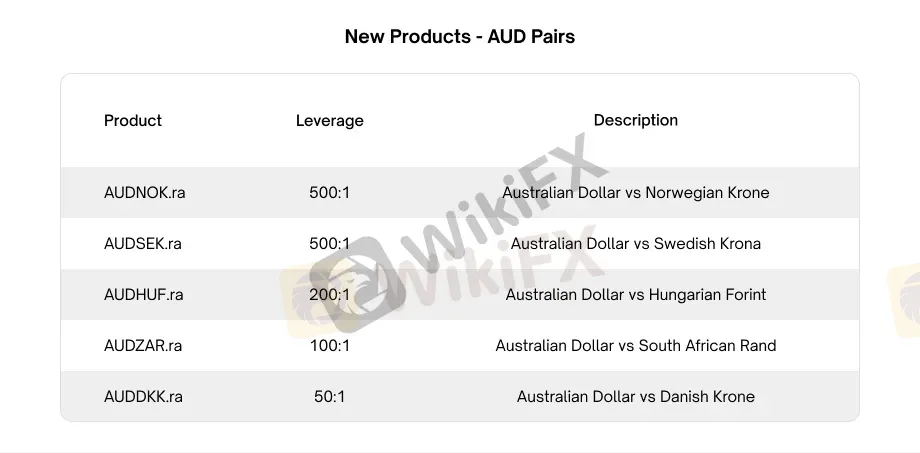Viewport: 920px width, 453px height.
Task: Select "Australian Dollar vs Swedish Krona" description
Action: 635,243
